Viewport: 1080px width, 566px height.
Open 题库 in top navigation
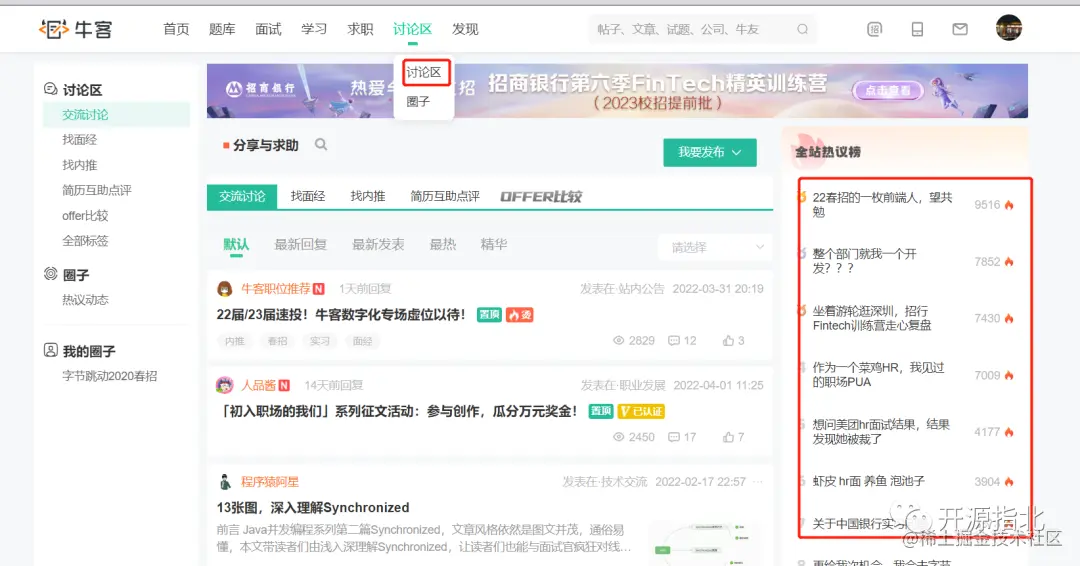[222, 29]
